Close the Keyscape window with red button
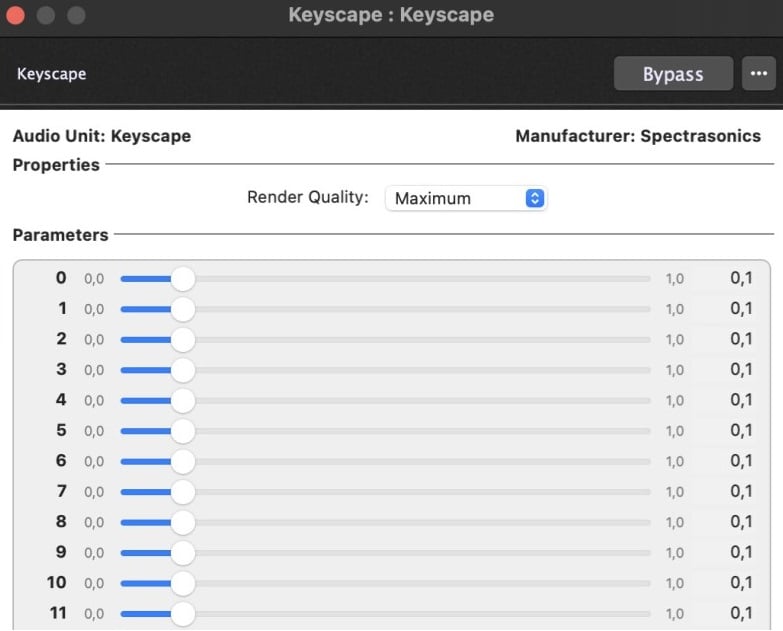Image resolution: width=783 pixels, height=631 pixels. click(15, 15)
